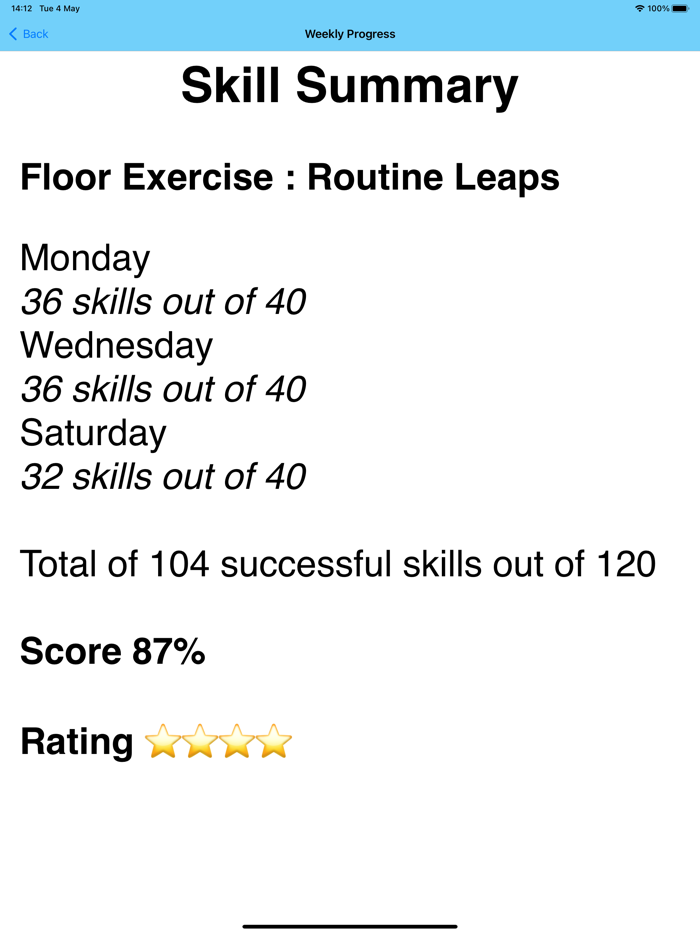Screen dimensions: 700x934
Task: Click the battery icon in status bar
Action: click(682, 9)
